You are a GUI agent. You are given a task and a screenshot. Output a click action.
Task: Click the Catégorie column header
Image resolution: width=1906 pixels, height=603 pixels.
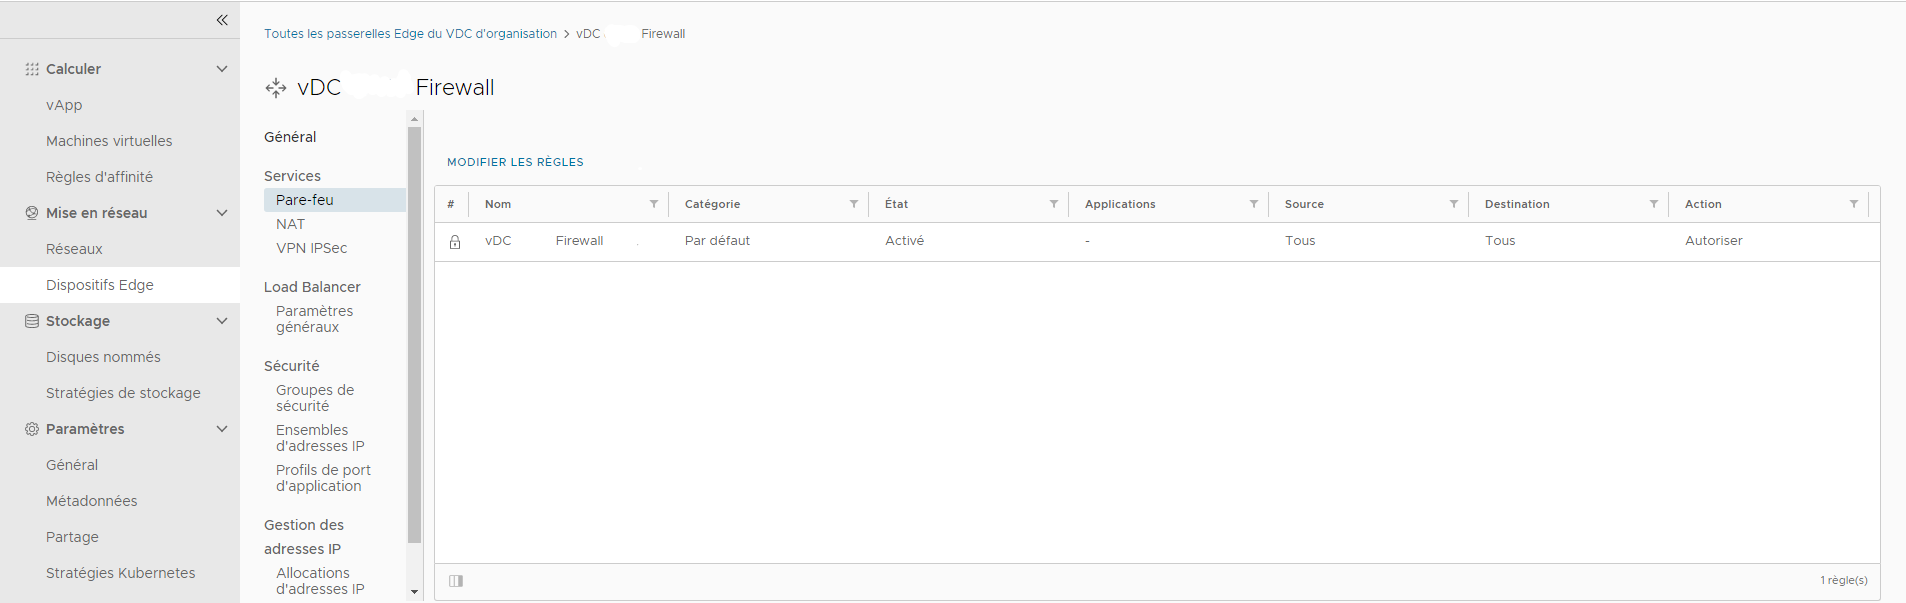(x=712, y=204)
